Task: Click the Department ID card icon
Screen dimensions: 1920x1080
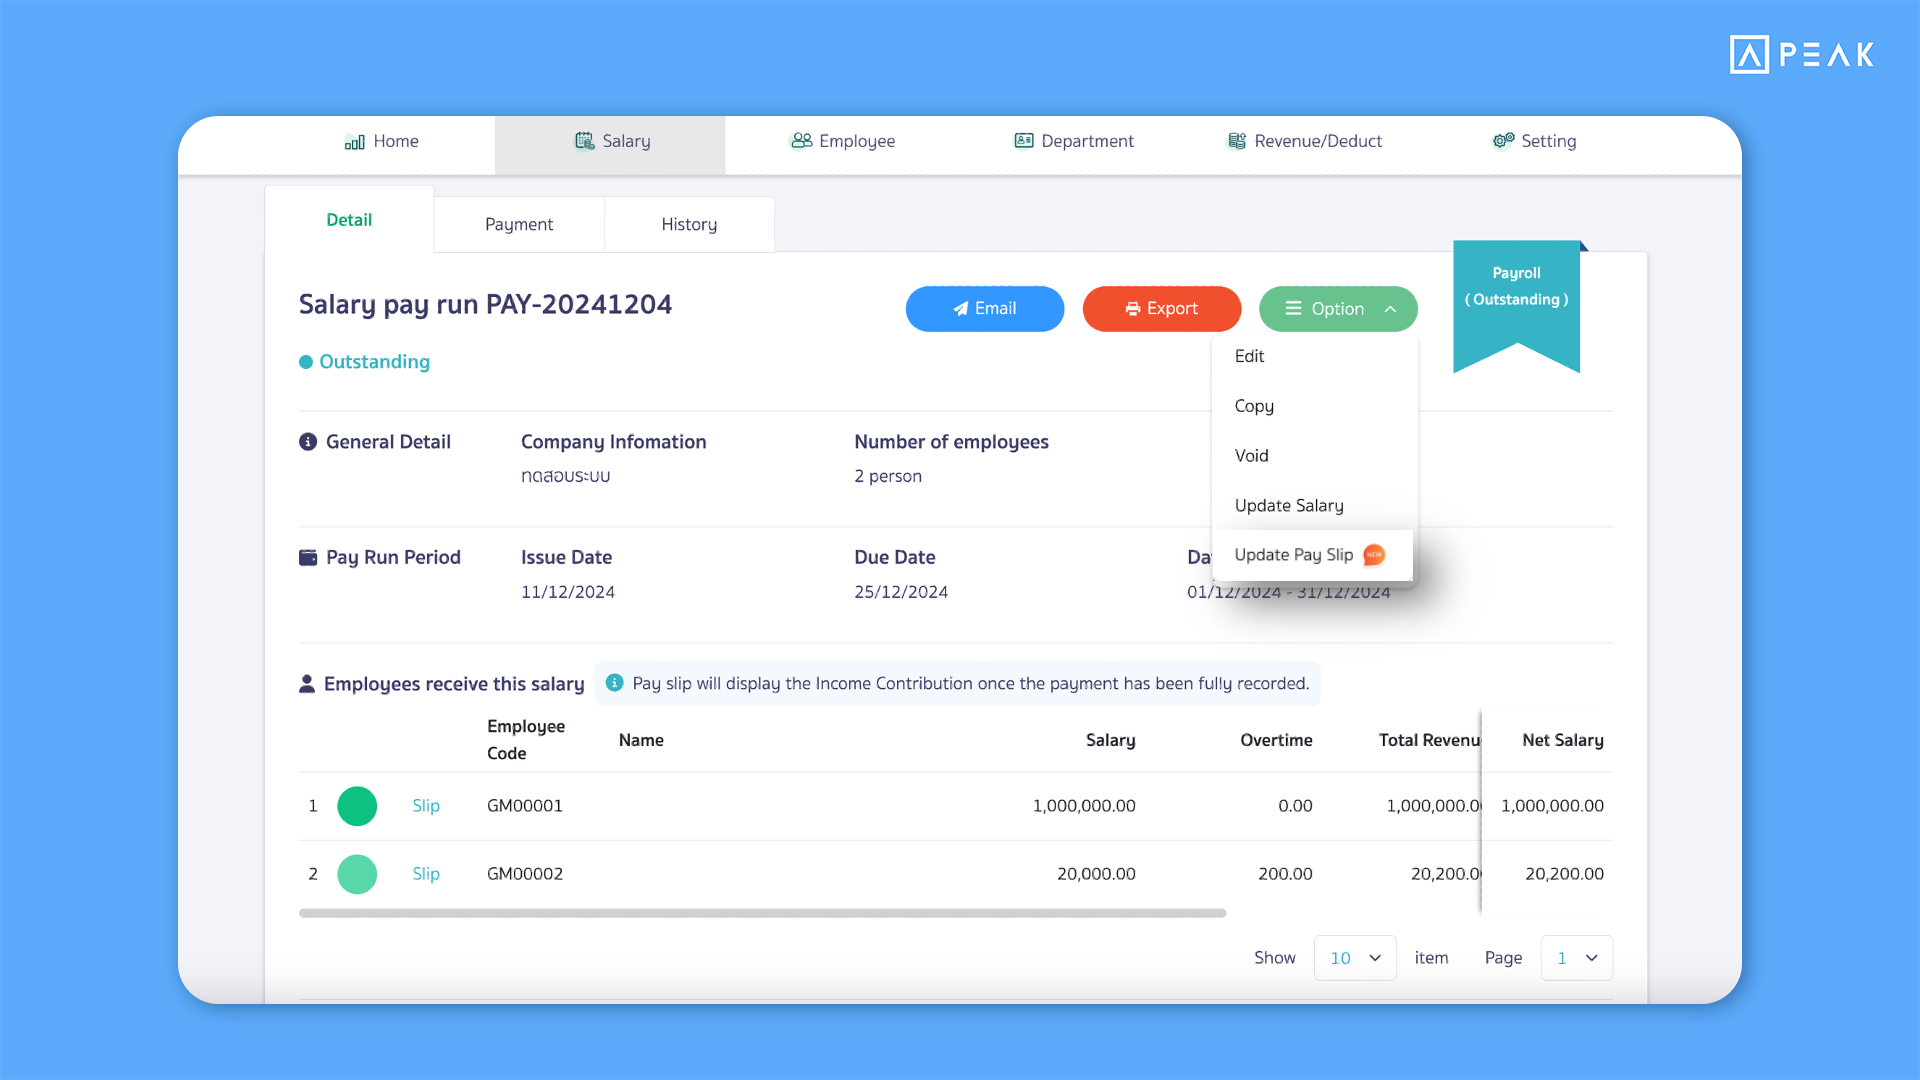Action: [x=1023, y=141]
